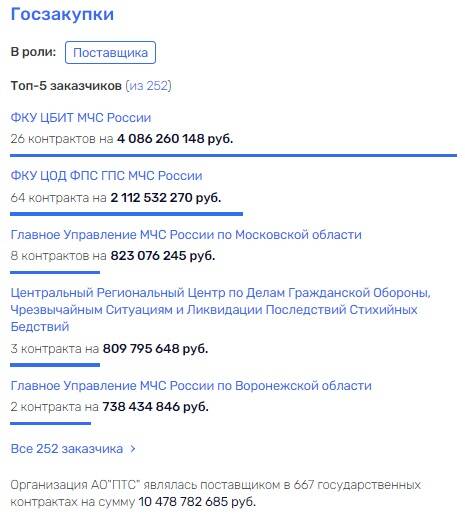Click the bar under the 809 795 648 руб. amount
The width and height of the screenshot is (465, 522).
(x=55, y=365)
